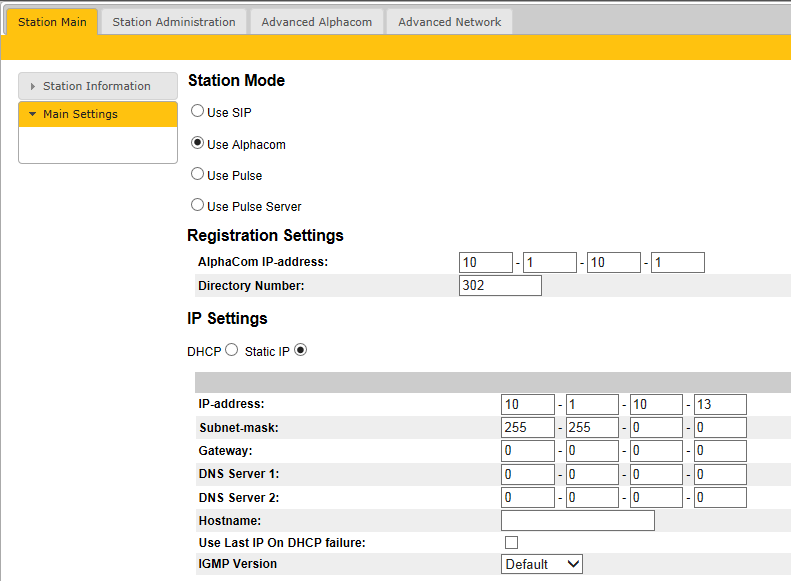This screenshot has width=791, height=581.
Task: Toggle Use Last IP On DHCP failure
Action: pos(511,542)
